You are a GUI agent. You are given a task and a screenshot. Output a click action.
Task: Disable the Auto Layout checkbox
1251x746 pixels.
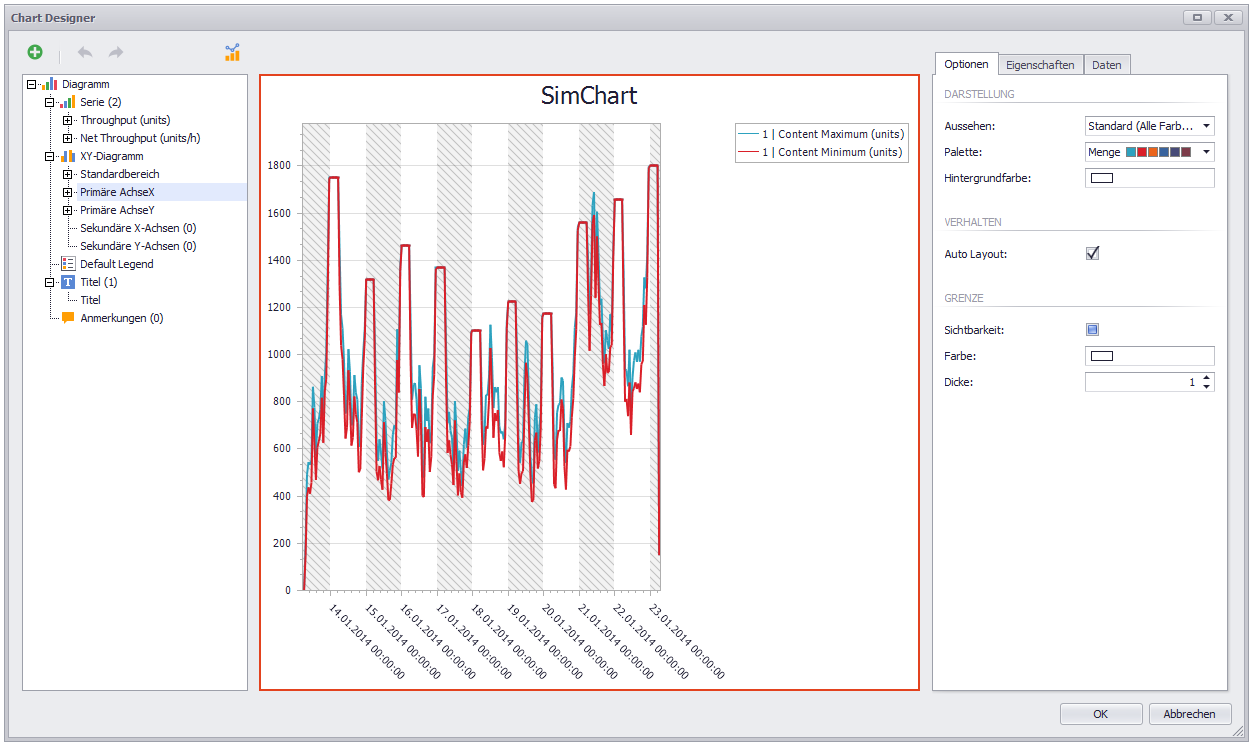pos(1092,253)
